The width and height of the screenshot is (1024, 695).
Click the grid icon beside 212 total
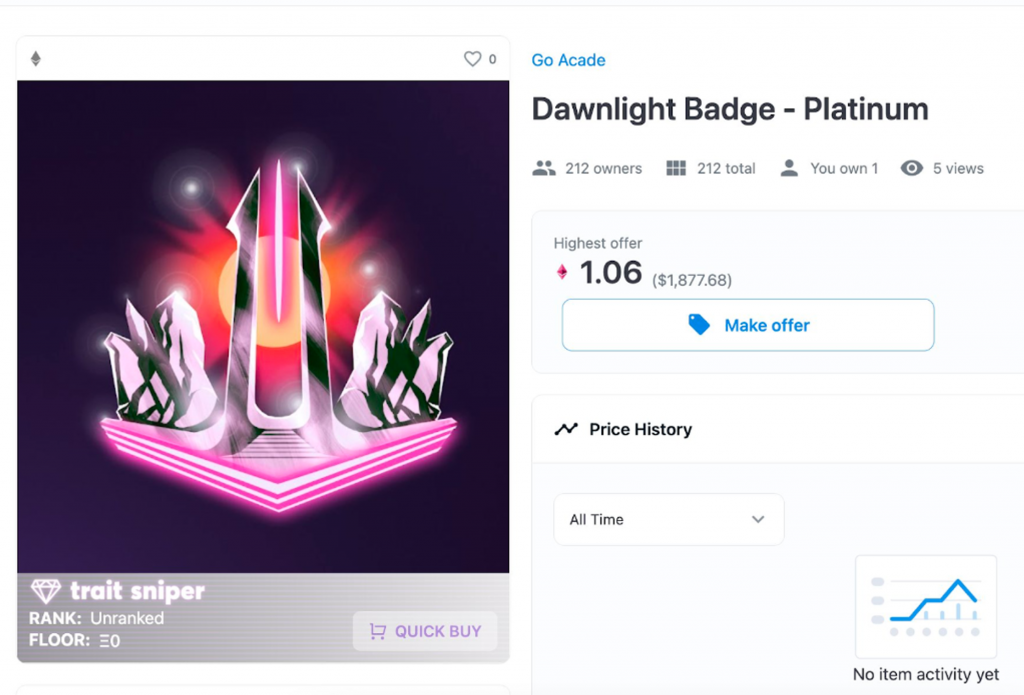(x=676, y=168)
